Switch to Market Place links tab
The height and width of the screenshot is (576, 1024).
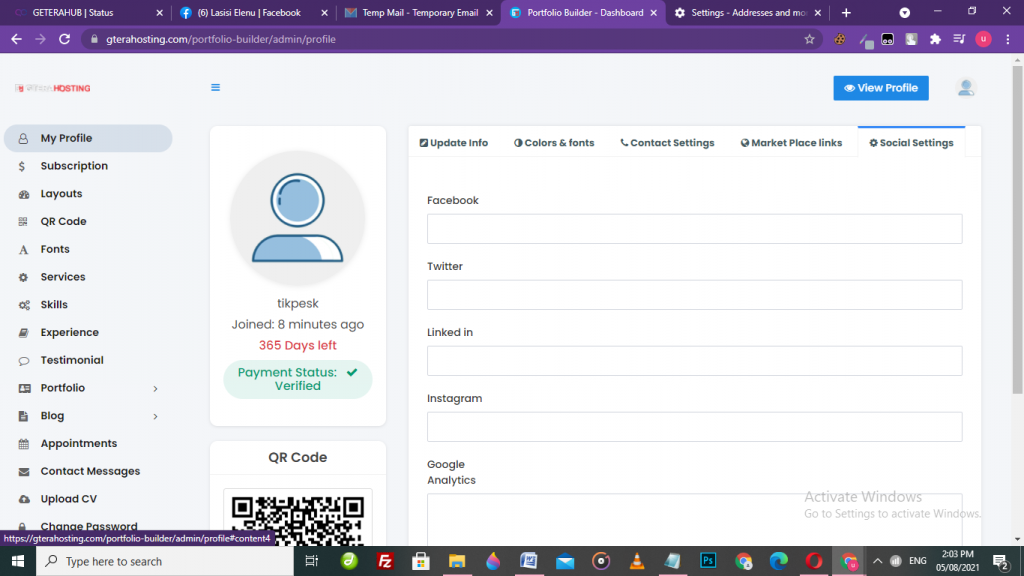[791, 143]
